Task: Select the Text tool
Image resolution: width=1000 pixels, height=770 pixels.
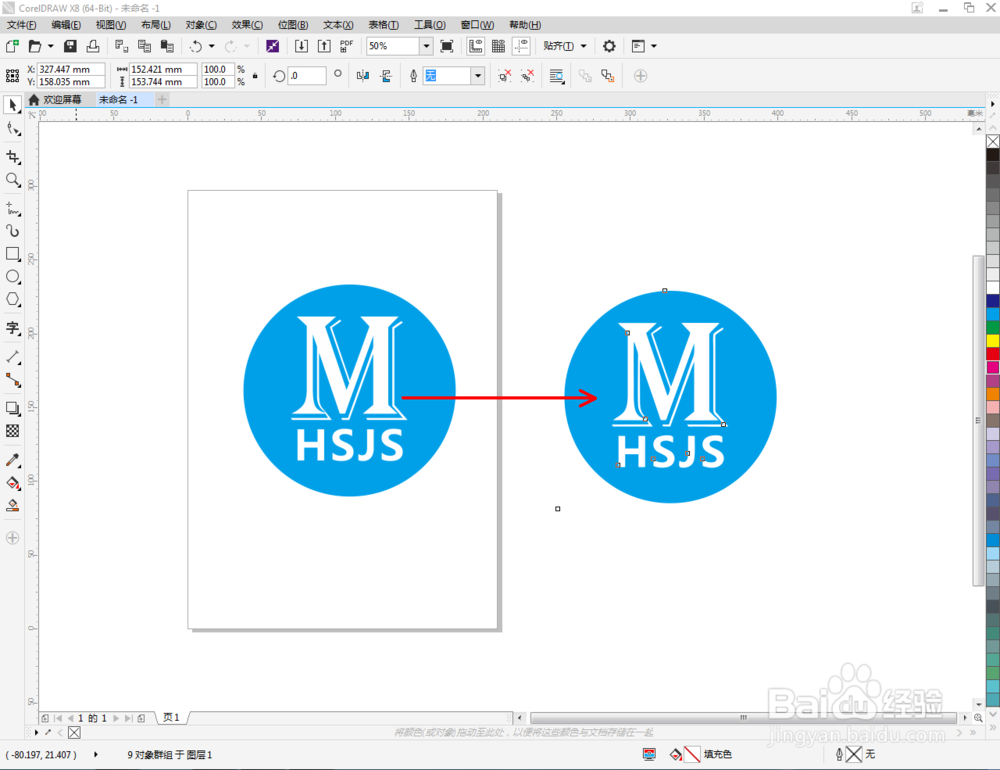Action: 13,328
